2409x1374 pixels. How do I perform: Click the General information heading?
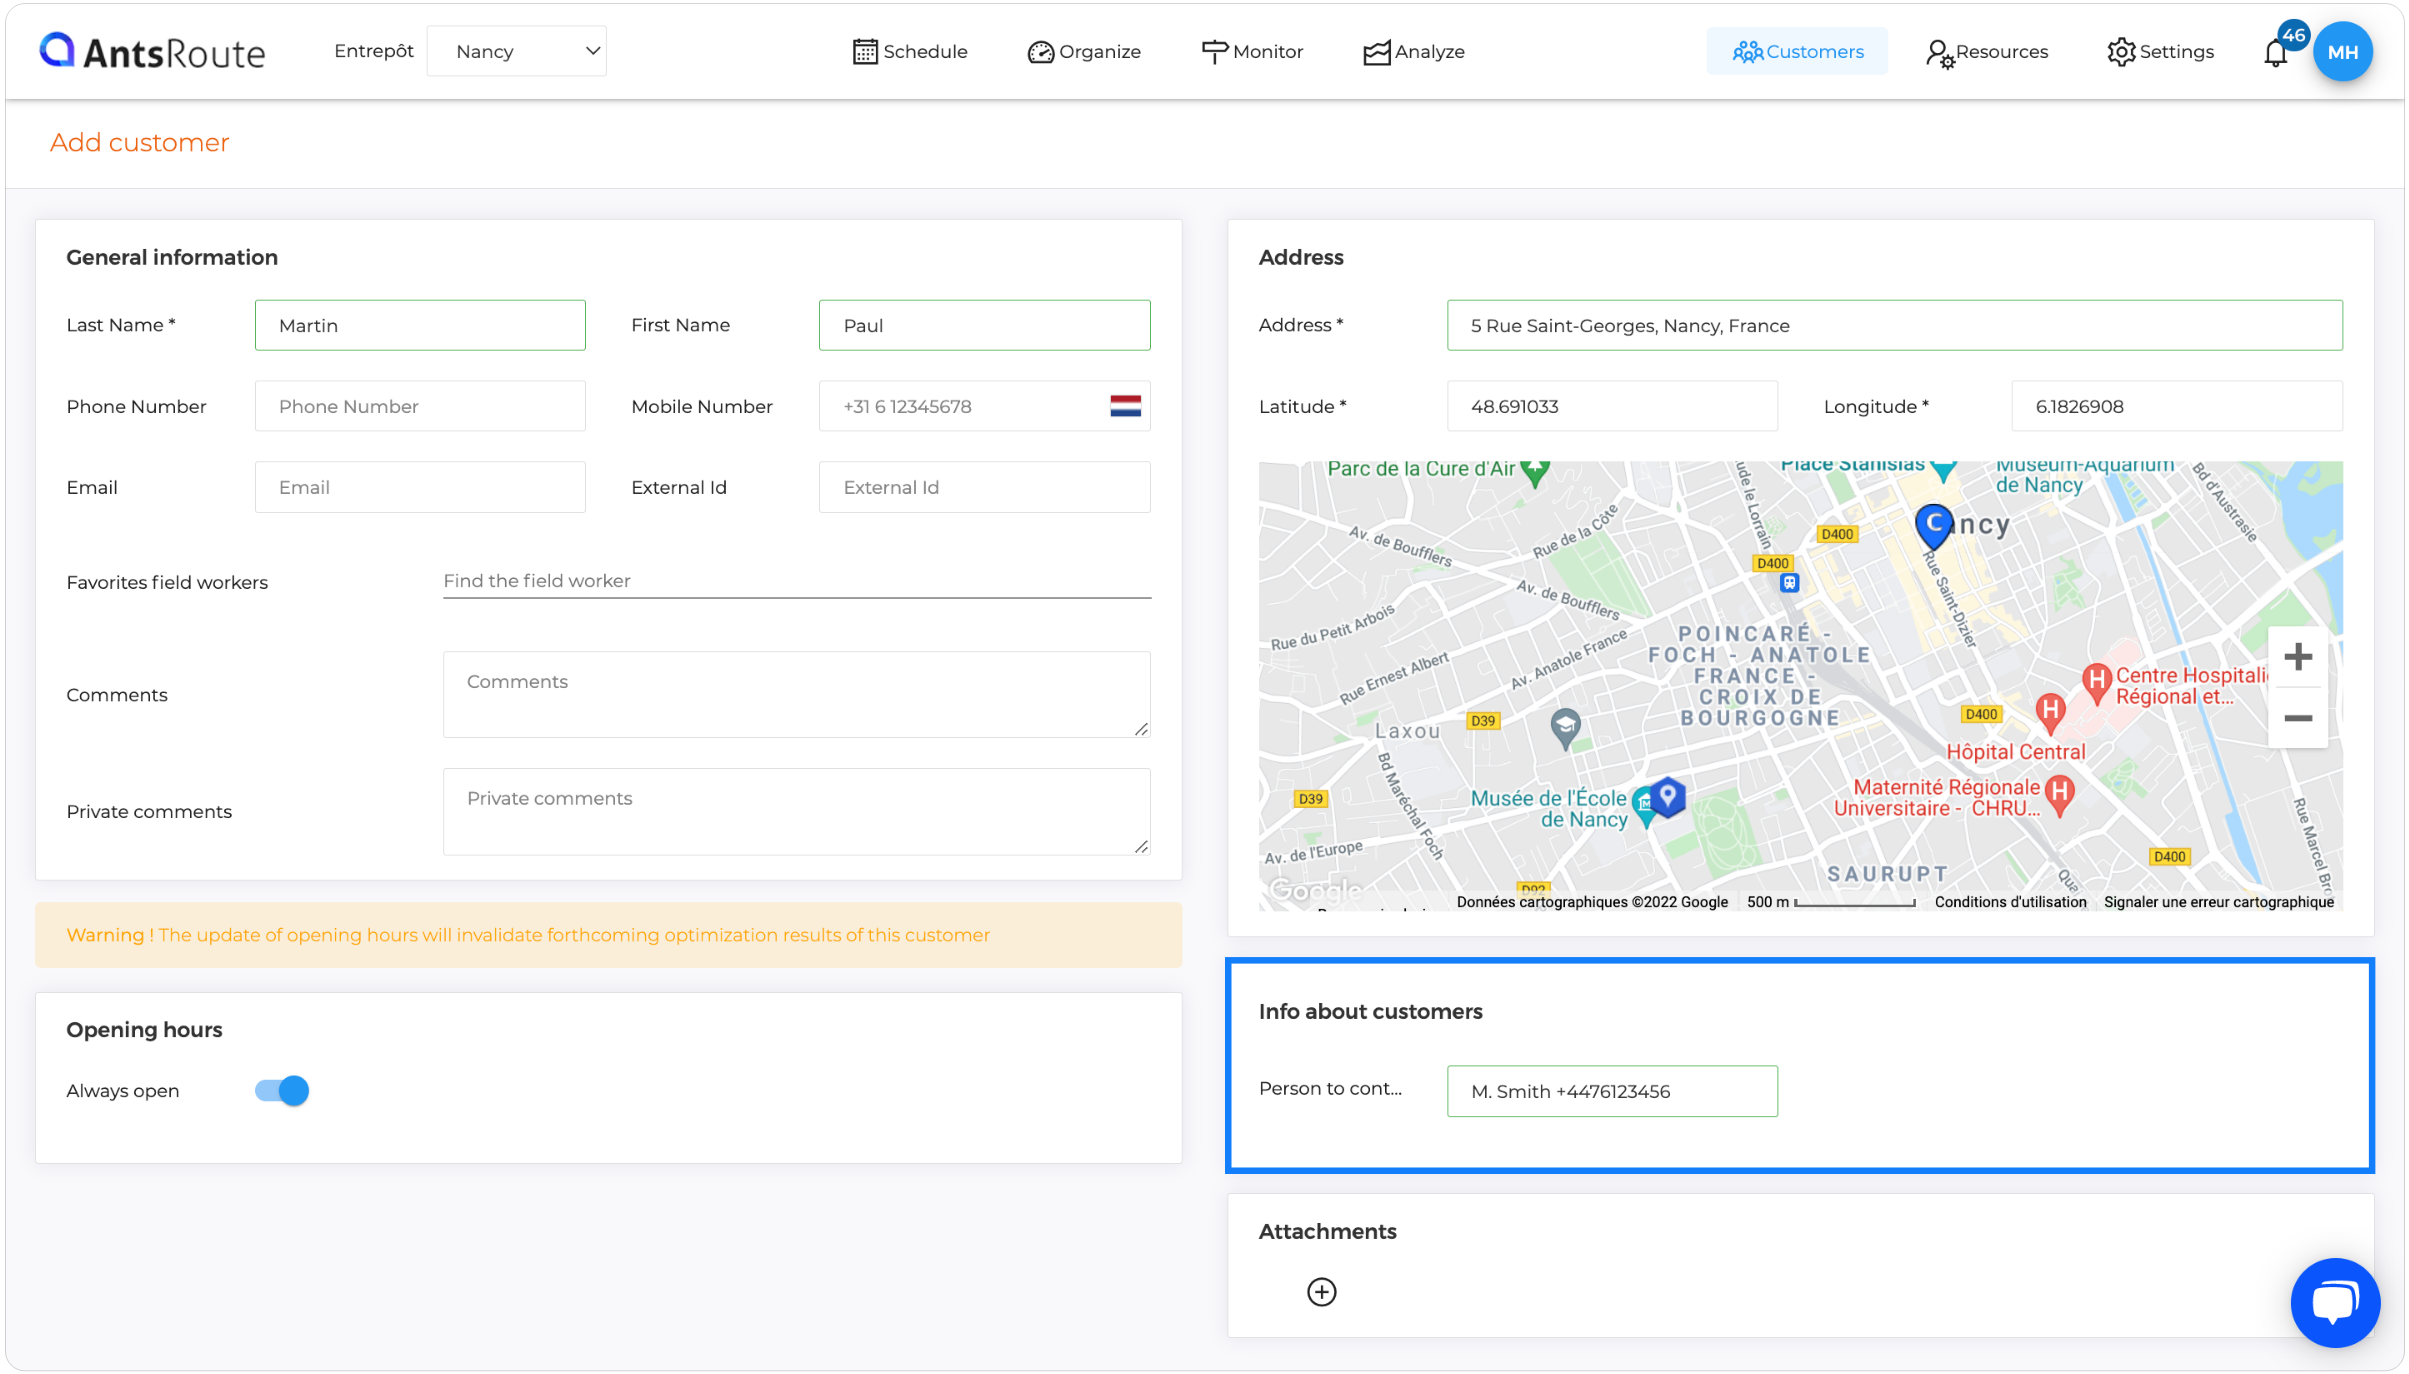pyautogui.click(x=172, y=257)
